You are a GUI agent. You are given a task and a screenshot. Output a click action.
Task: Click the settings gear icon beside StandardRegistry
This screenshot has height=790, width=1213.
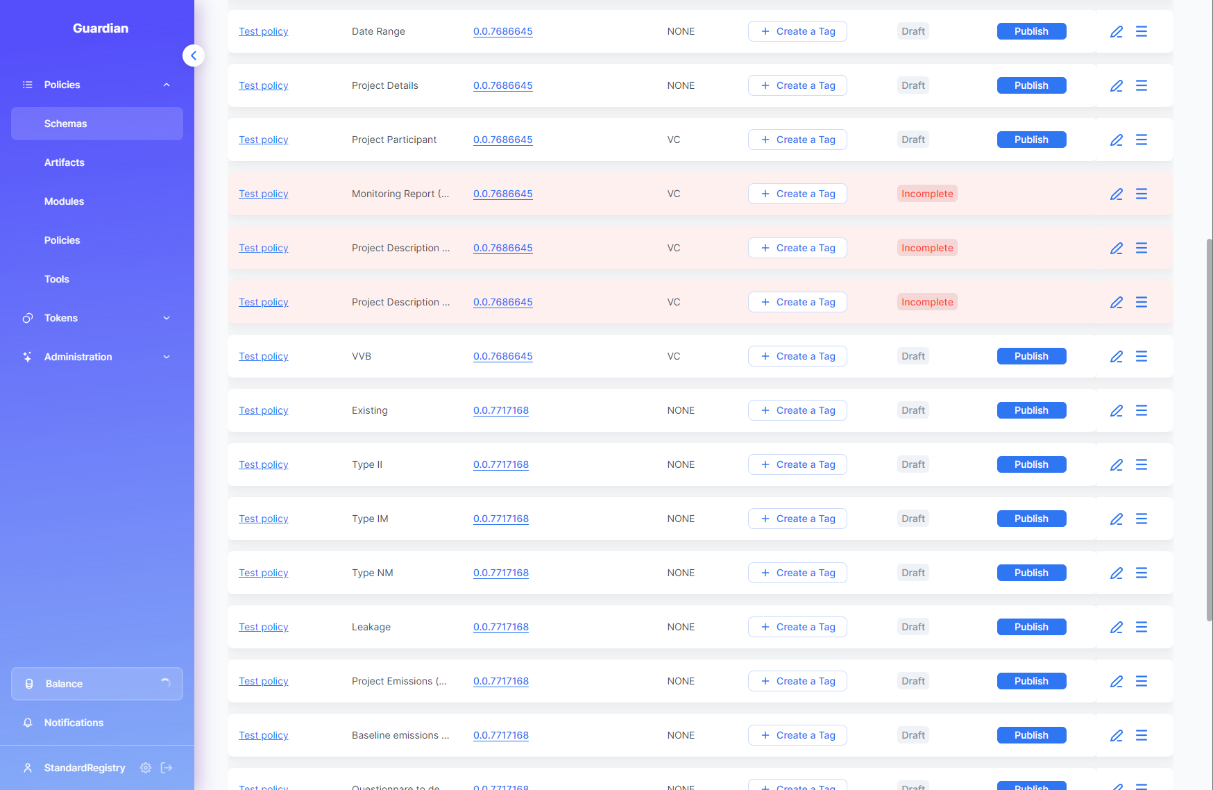(146, 768)
